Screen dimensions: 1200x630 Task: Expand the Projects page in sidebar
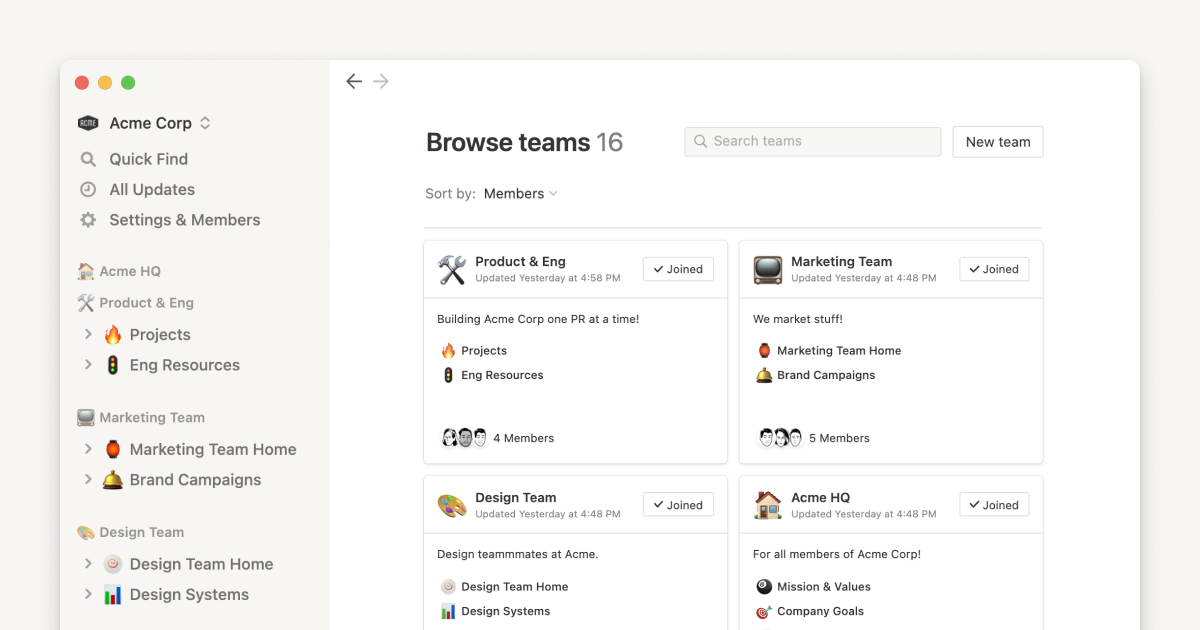pos(88,335)
